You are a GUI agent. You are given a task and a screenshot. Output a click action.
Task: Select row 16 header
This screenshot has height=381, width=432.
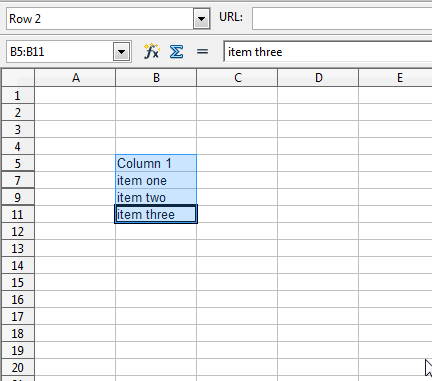18,299
